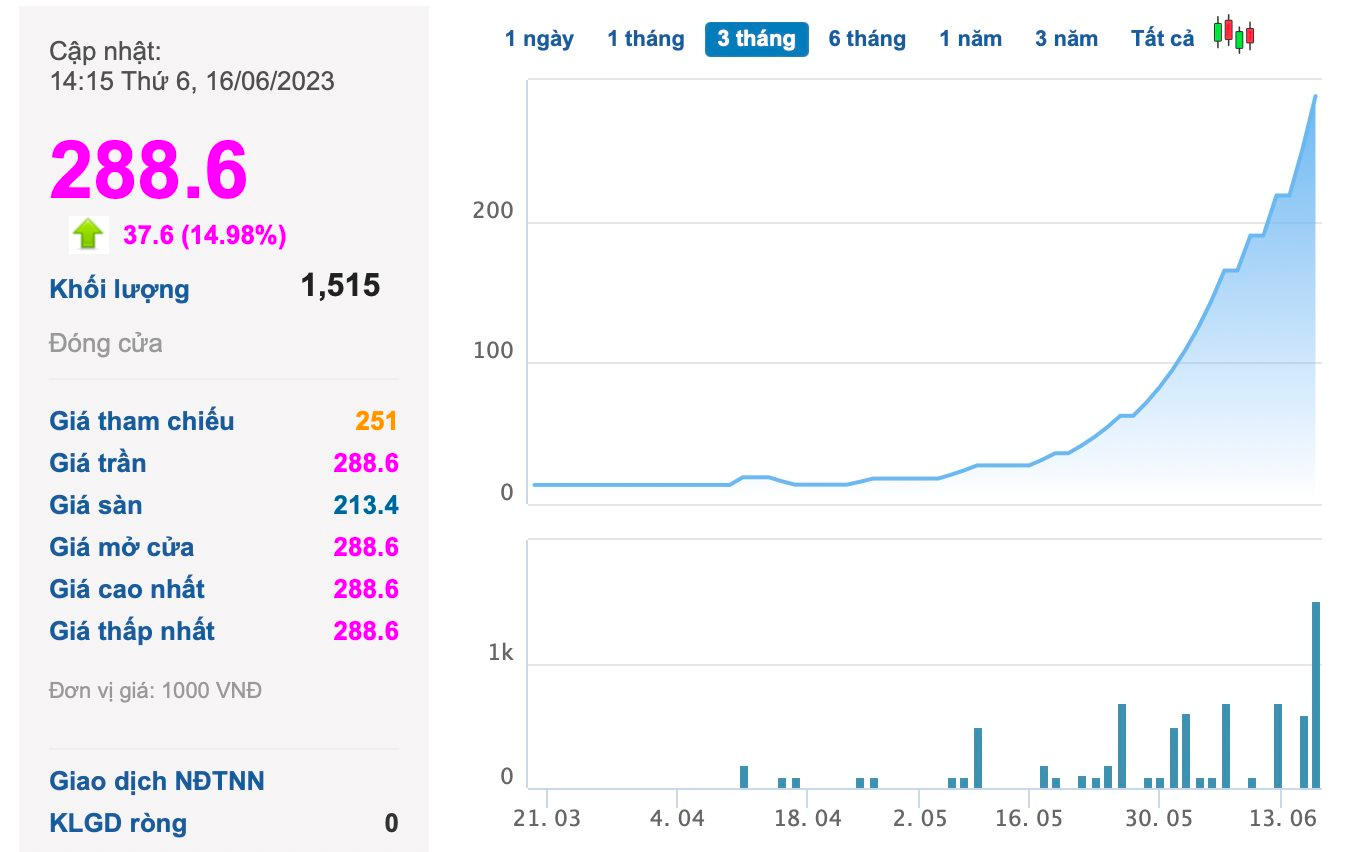
Task: Select the Tất cả time range tab
Action: (x=1163, y=39)
